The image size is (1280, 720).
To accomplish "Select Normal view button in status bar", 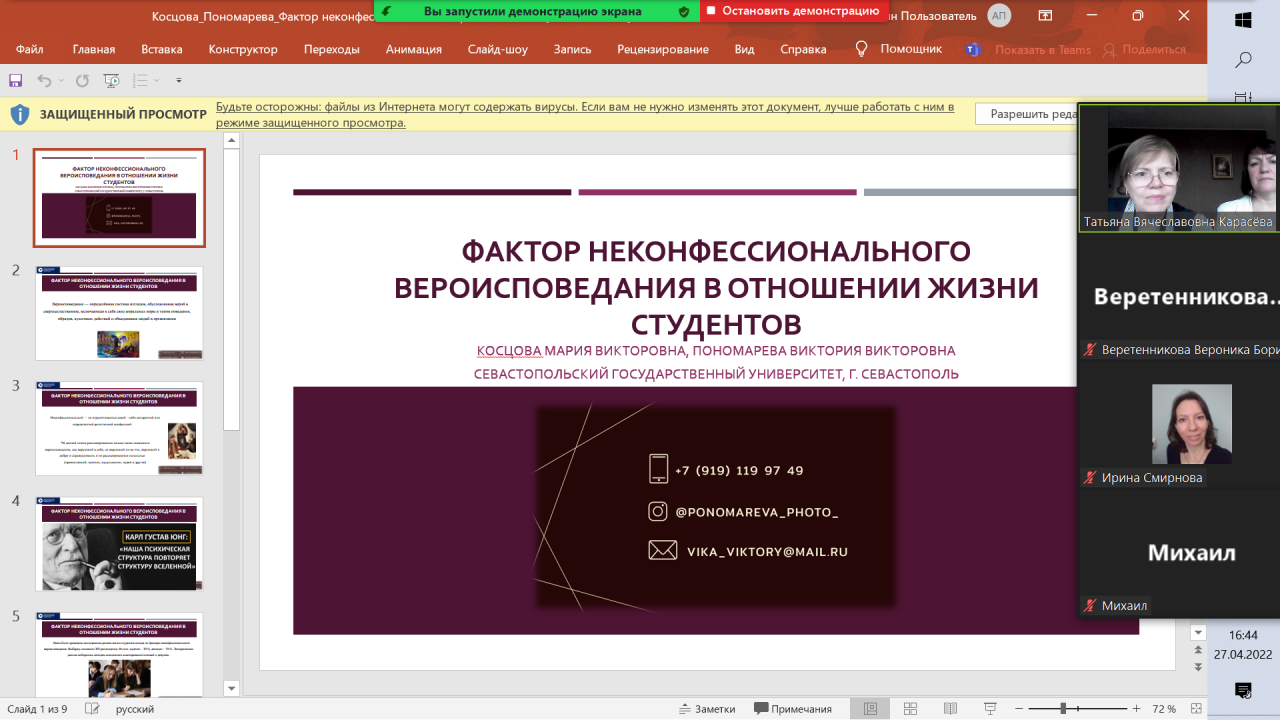I will [870, 709].
